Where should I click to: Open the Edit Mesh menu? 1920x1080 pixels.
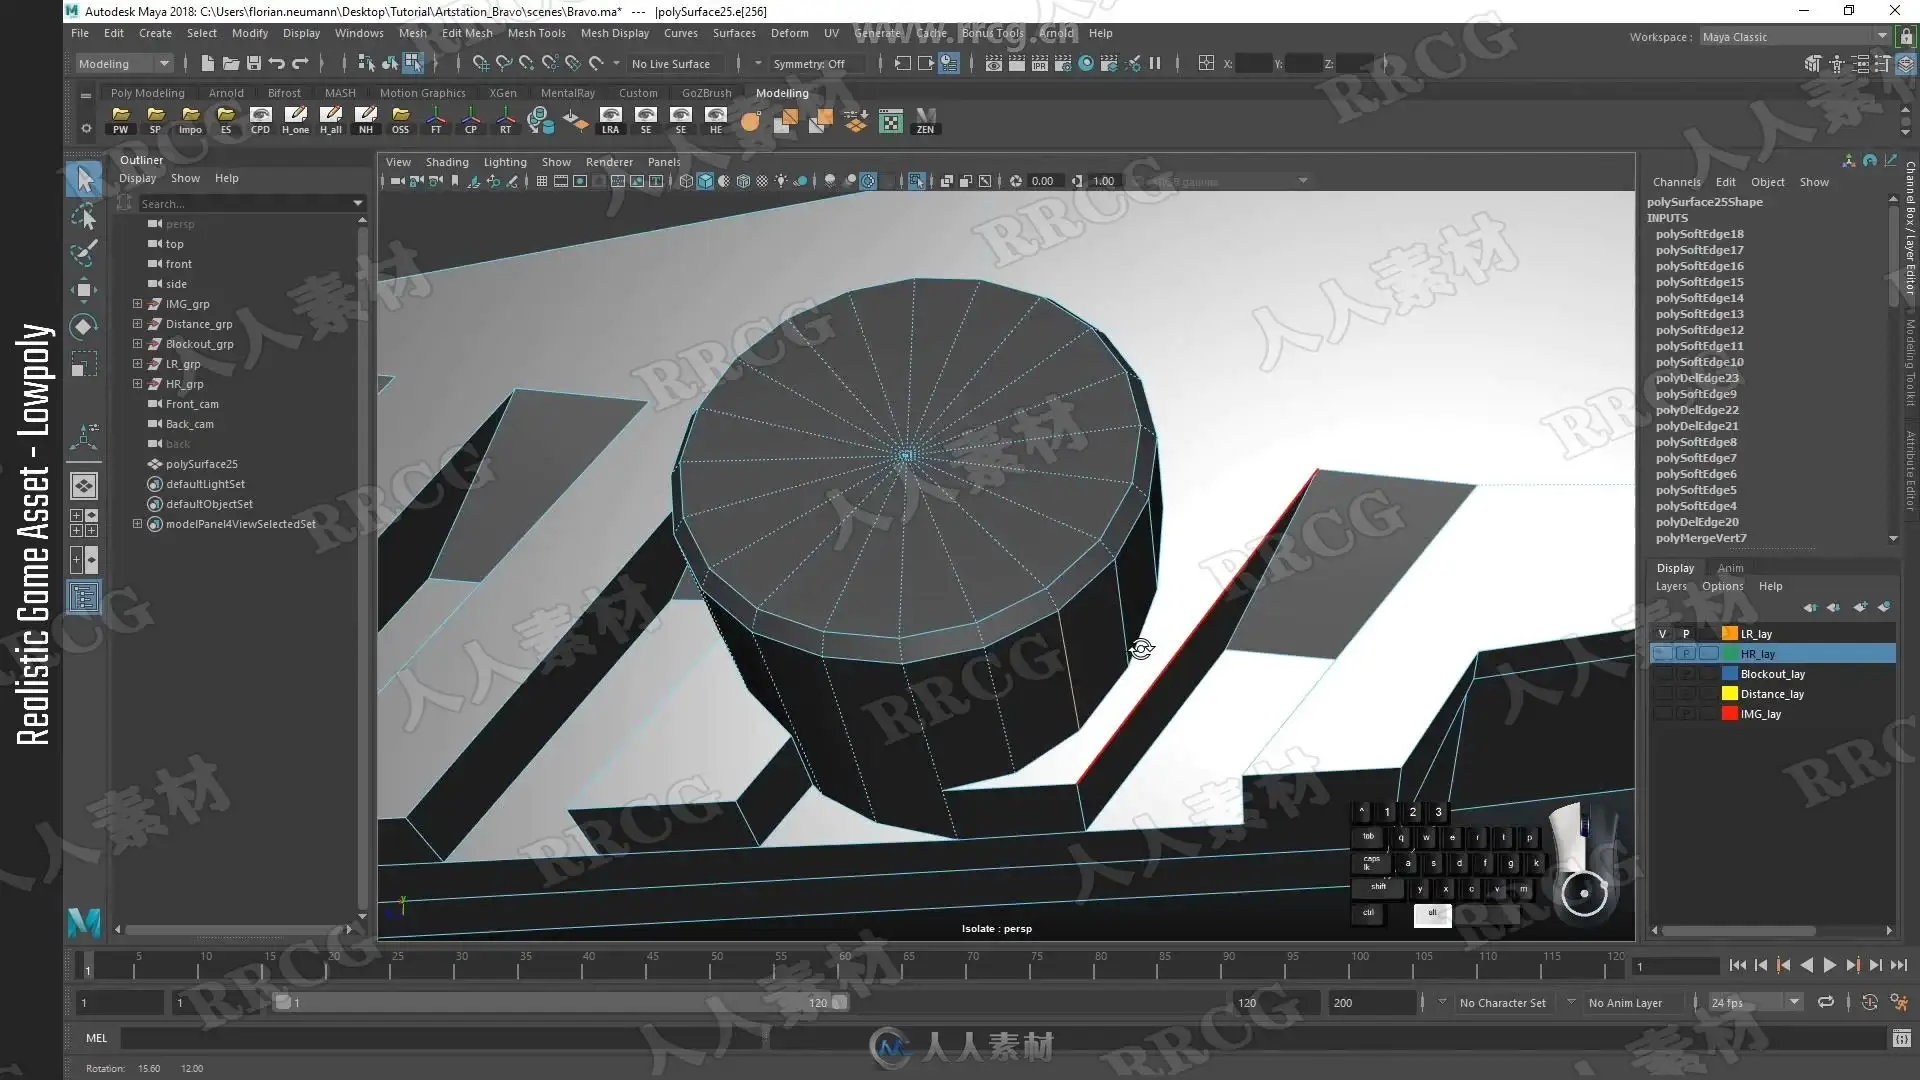tap(467, 33)
